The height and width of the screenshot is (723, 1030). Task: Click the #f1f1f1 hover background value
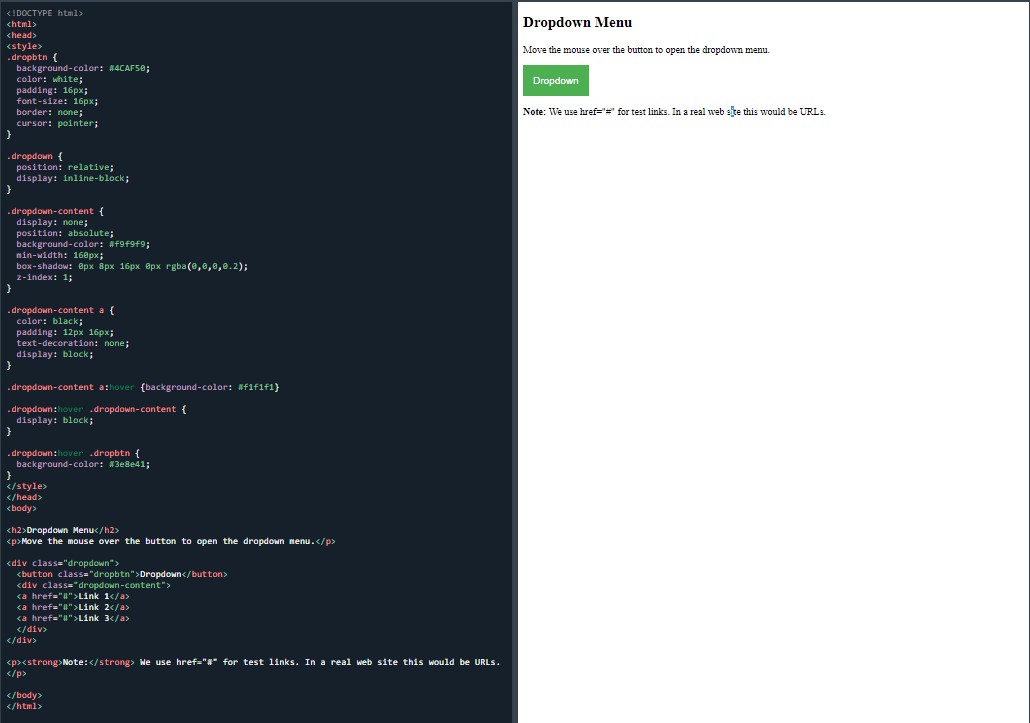coord(258,387)
